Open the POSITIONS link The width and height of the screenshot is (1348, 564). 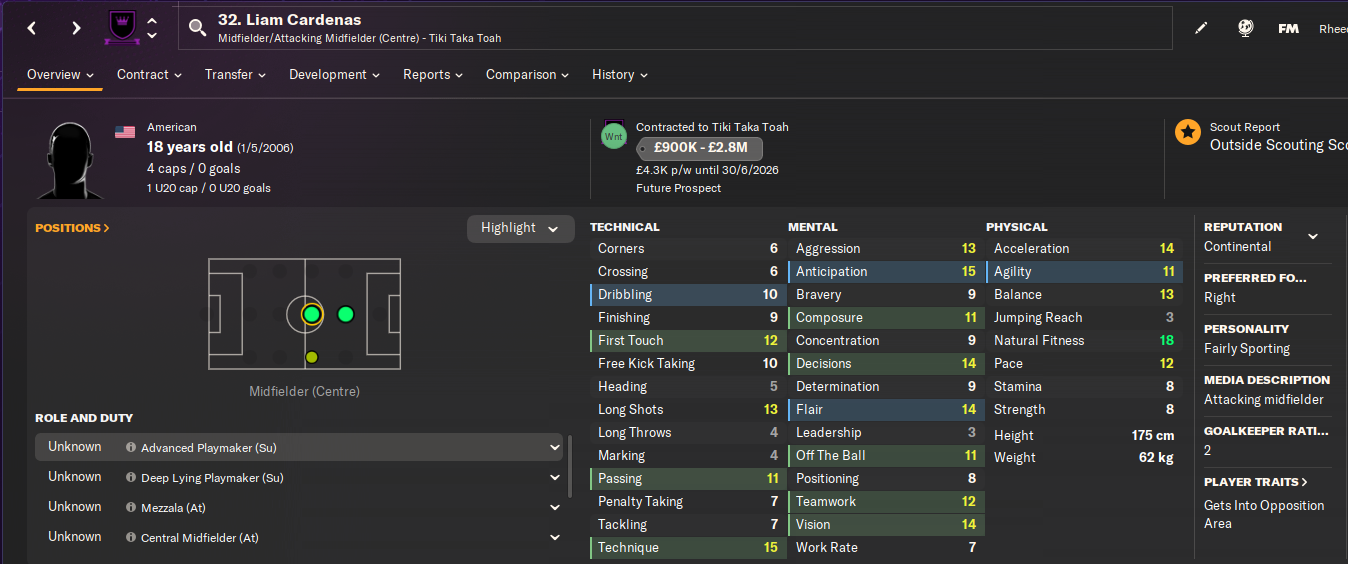[72, 228]
